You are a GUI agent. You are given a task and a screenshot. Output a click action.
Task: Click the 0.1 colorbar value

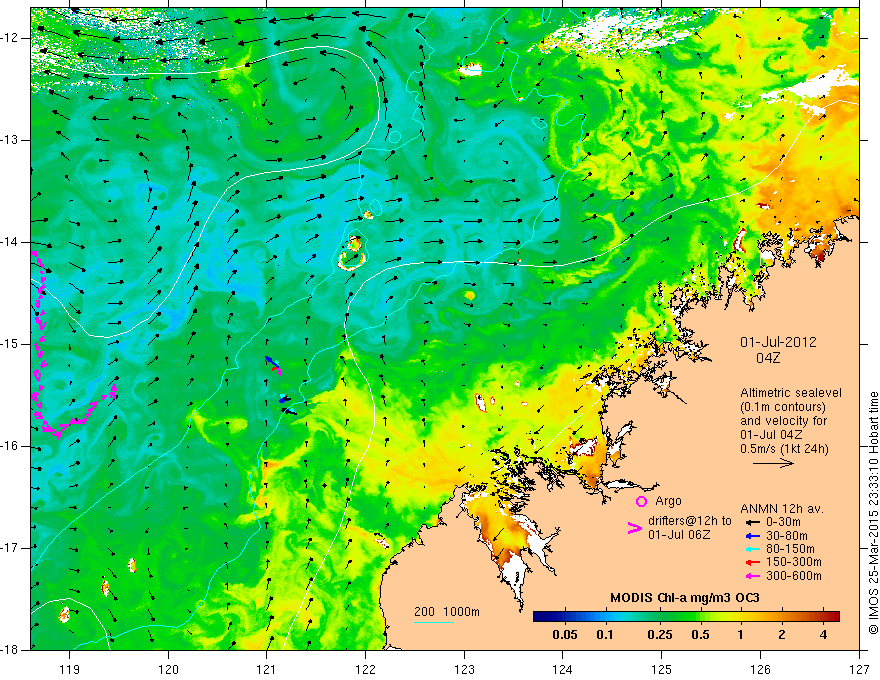point(604,635)
